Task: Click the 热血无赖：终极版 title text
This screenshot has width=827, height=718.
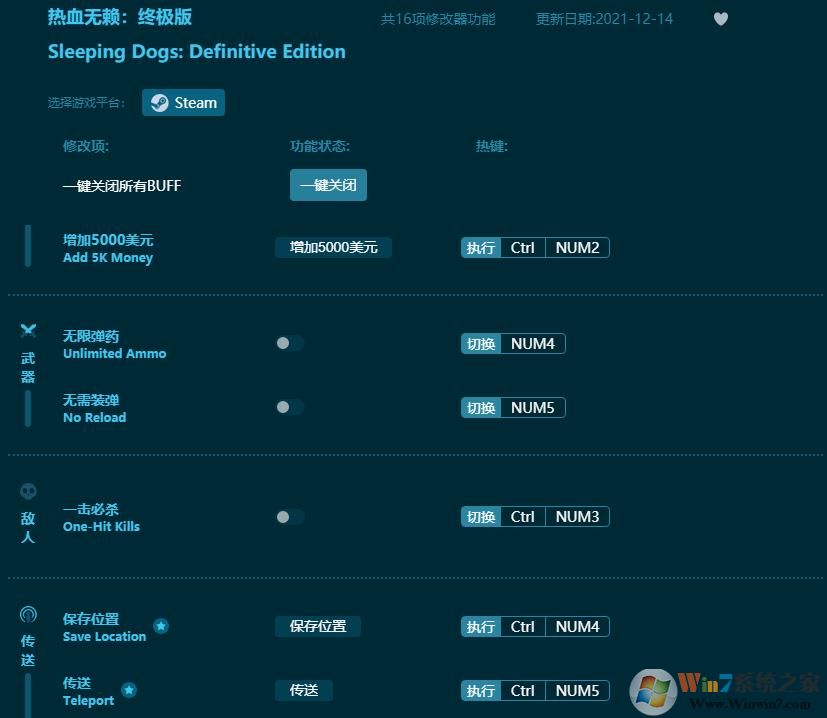Action: 120,17
